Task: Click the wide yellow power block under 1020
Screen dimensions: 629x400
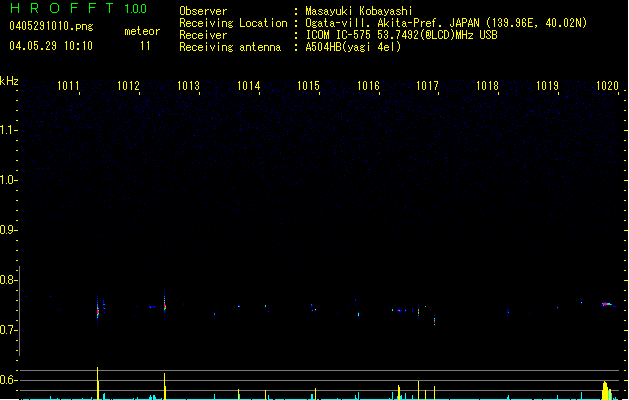Action: click(x=607, y=390)
